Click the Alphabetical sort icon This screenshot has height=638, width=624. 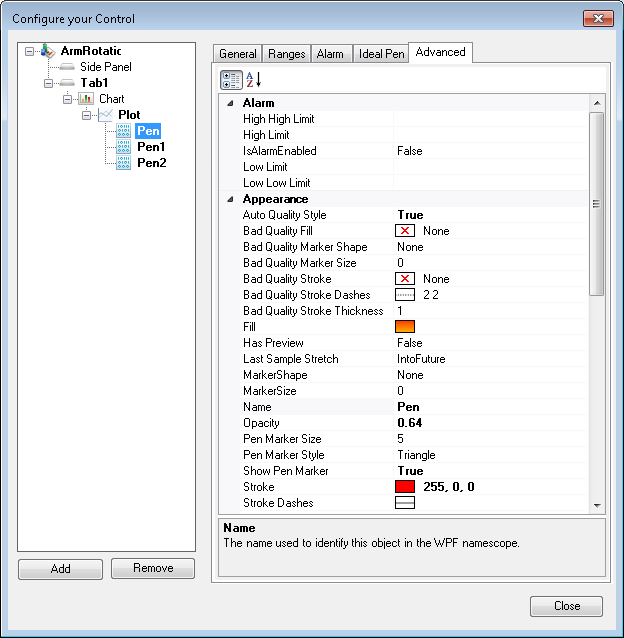pos(253,79)
